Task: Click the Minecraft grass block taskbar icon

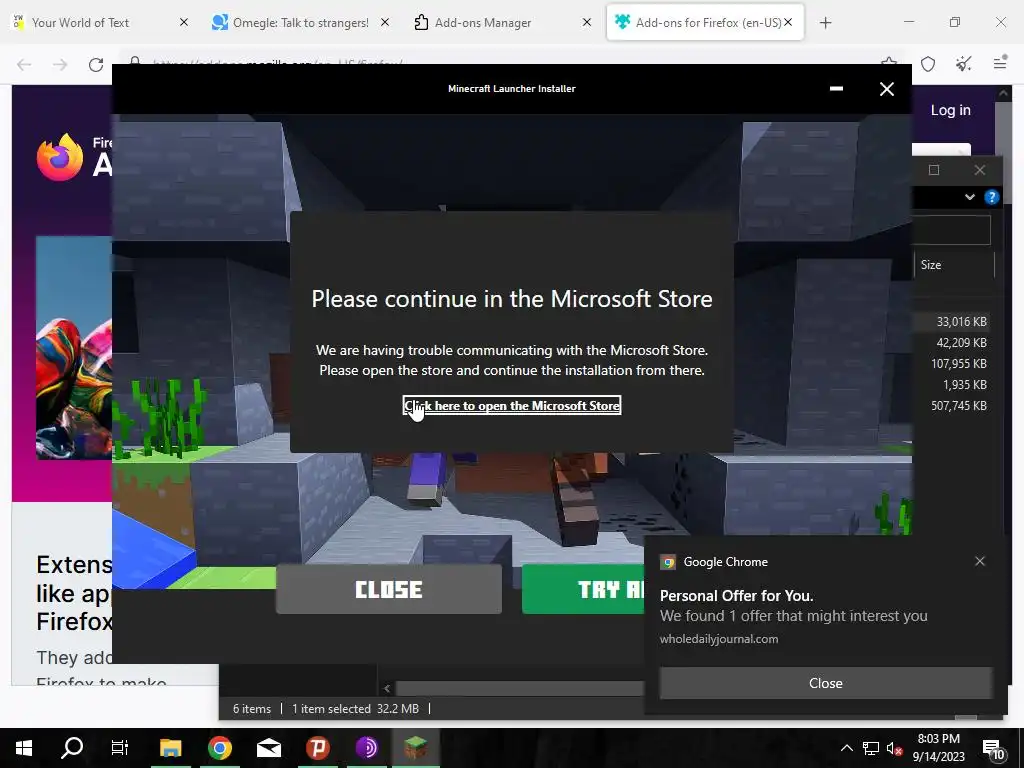Action: pos(415,748)
